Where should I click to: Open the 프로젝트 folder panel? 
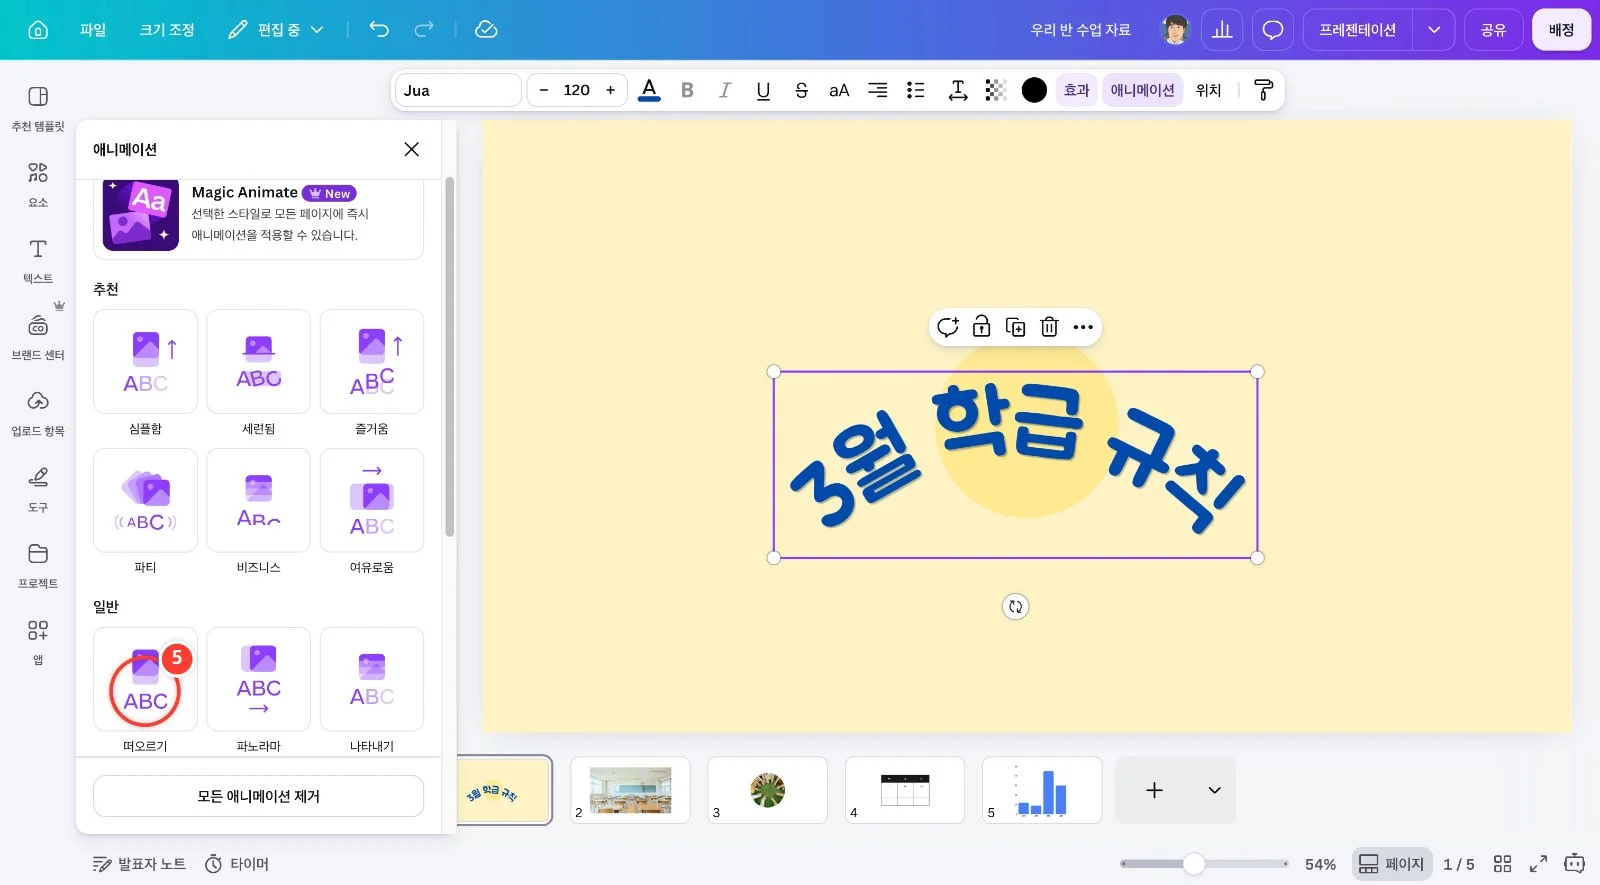tap(38, 566)
